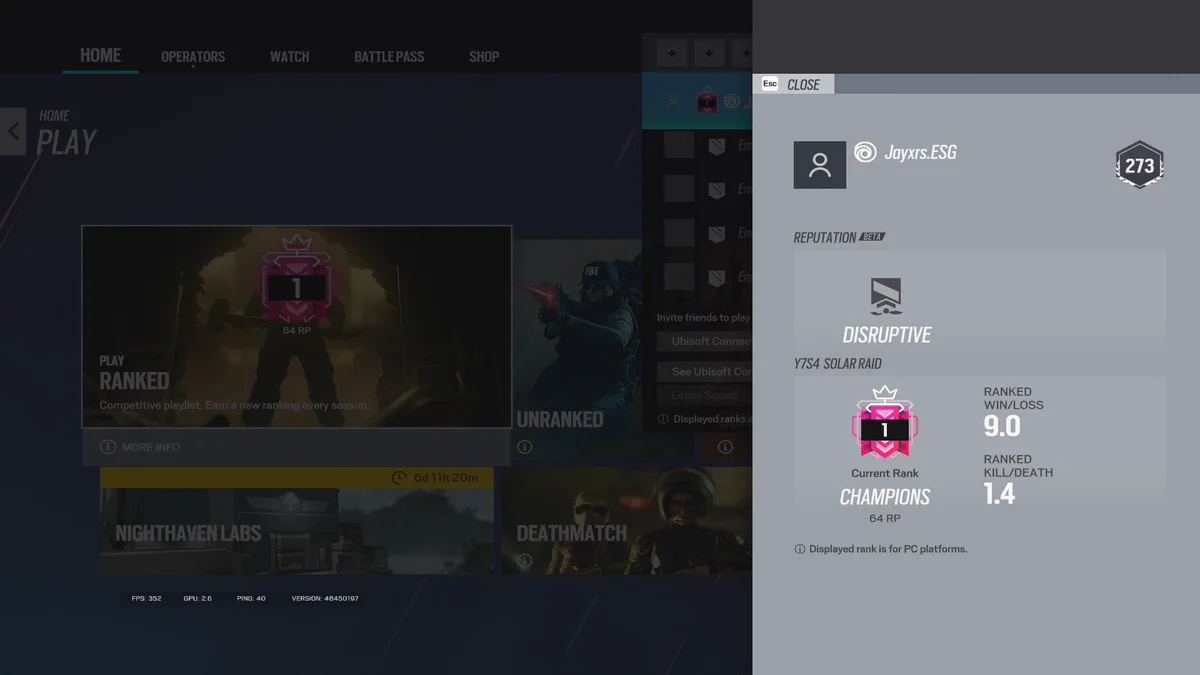
Task: Select the clearance level 273 badge
Action: coord(1140,166)
